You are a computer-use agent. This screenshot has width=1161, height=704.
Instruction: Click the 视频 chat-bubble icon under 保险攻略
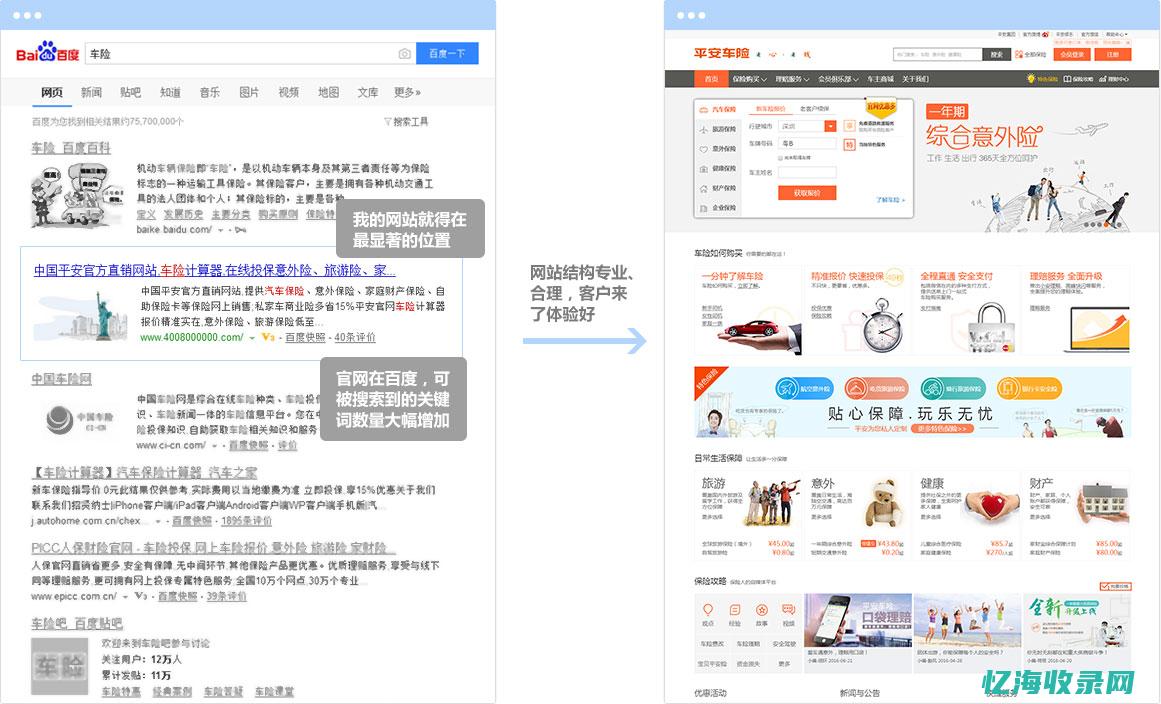point(787,608)
